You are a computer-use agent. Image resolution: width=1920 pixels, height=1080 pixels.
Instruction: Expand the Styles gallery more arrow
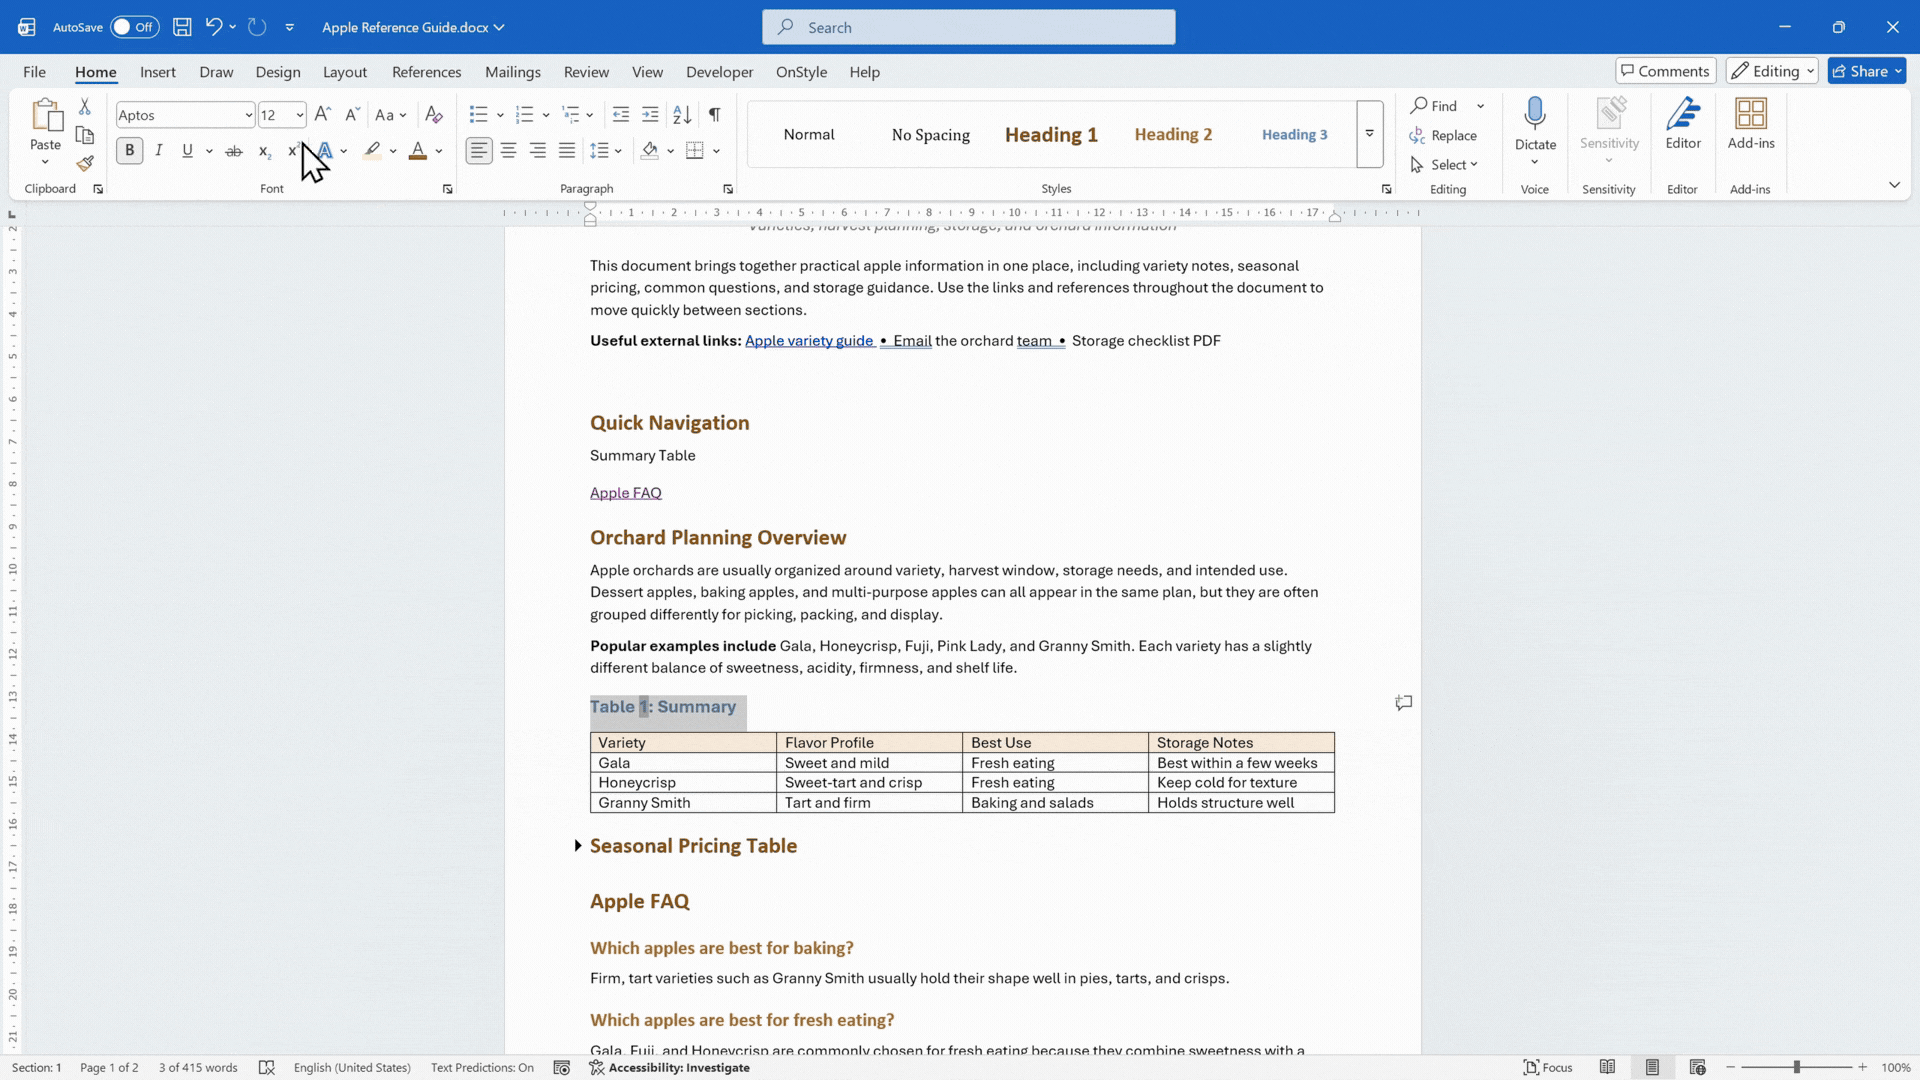[x=1370, y=134]
